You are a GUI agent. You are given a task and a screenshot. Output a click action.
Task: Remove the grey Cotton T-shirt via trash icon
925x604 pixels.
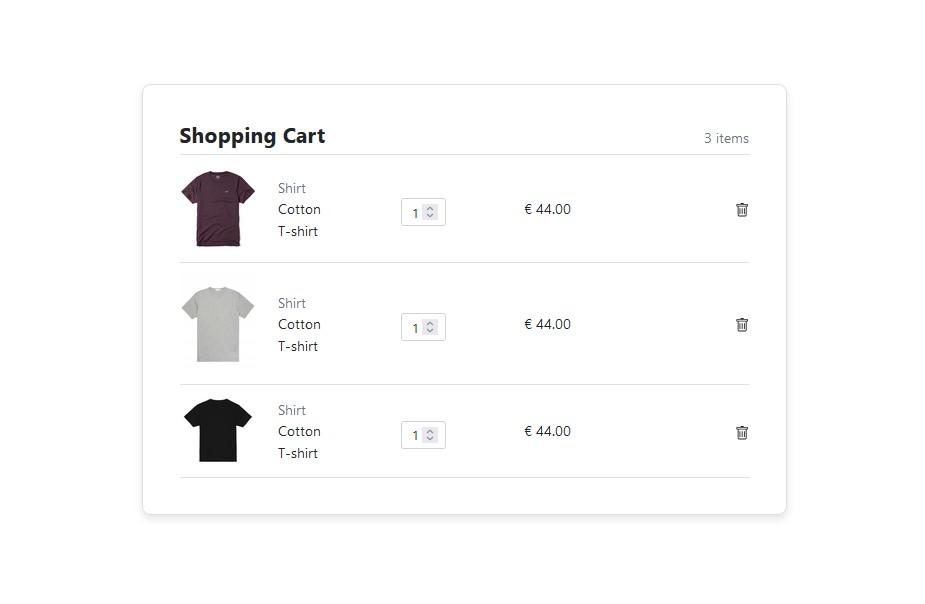(742, 325)
